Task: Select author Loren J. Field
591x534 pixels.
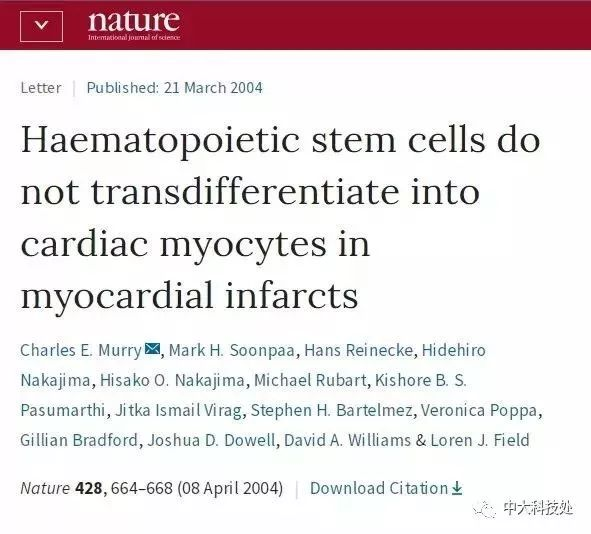Action: (x=480, y=440)
